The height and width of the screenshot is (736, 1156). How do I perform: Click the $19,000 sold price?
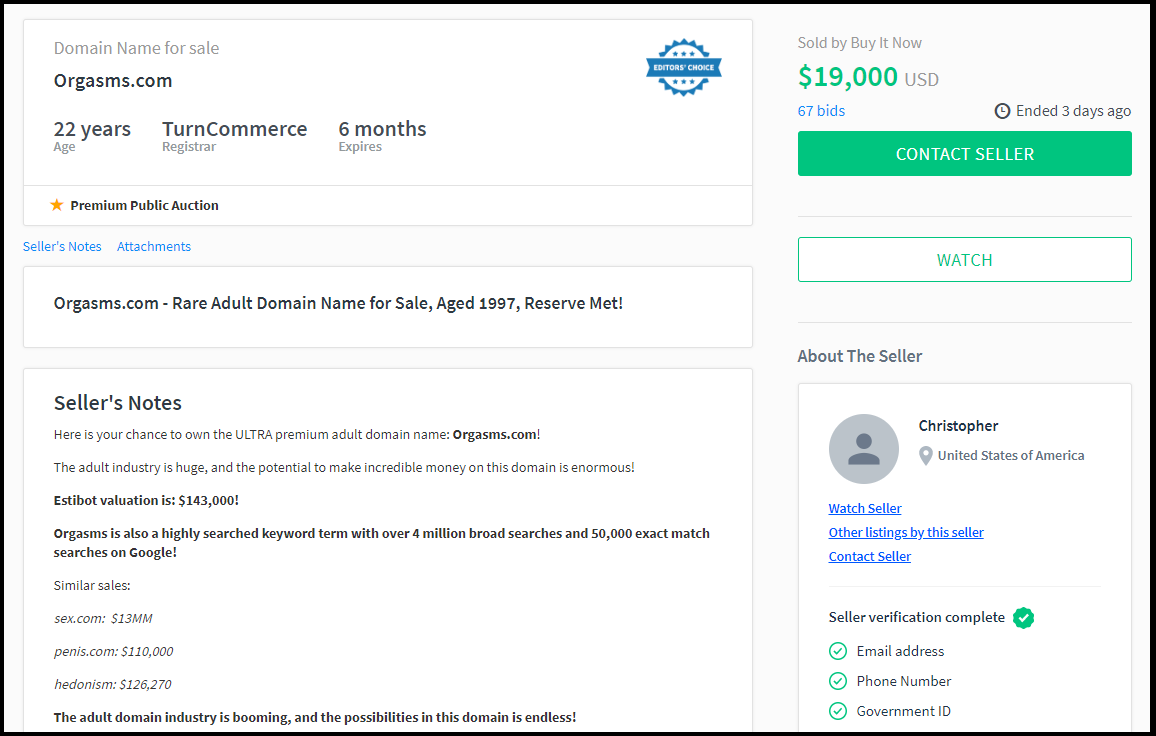(848, 77)
